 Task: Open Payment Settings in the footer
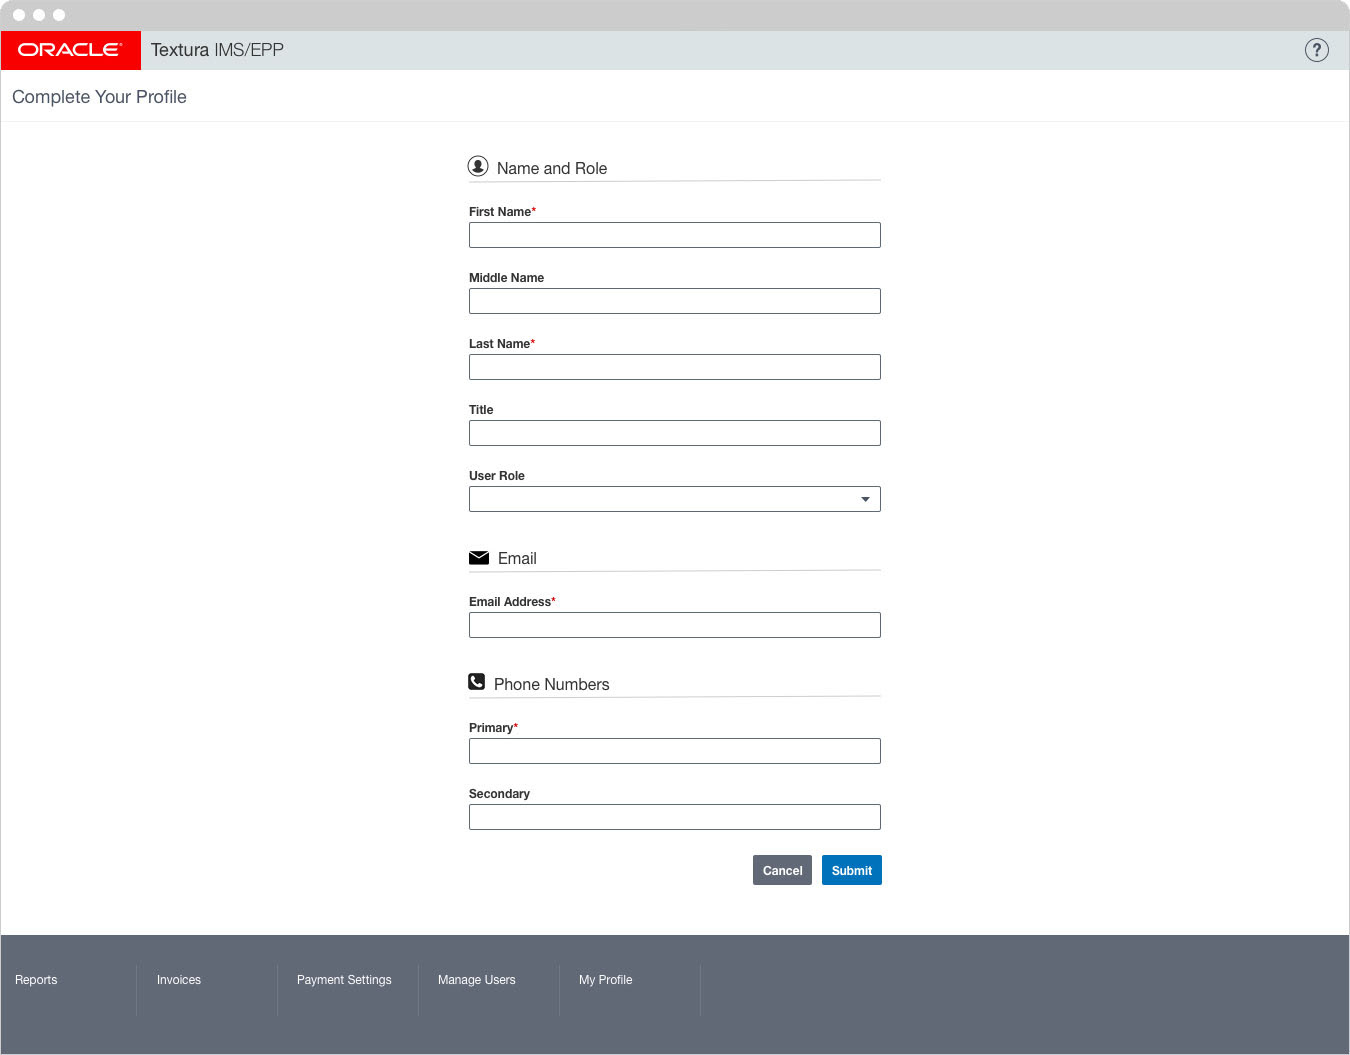(x=344, y=980)
